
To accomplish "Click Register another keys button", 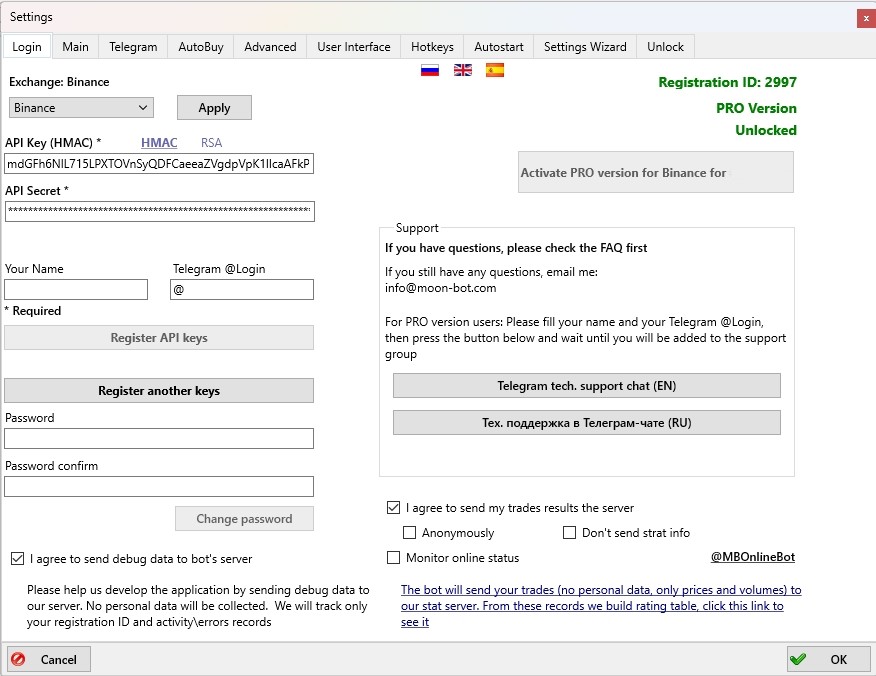I will 159,391.
